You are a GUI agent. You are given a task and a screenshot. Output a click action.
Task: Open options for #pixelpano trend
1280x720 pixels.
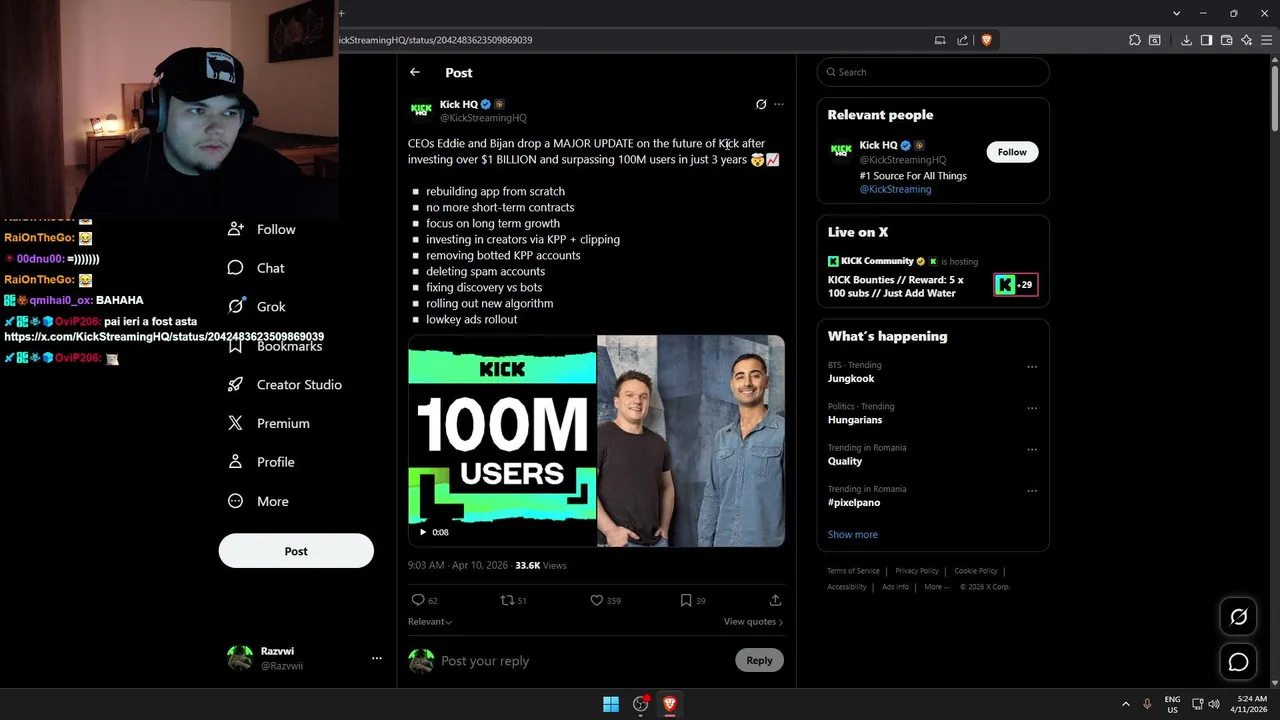point(1032,491)
